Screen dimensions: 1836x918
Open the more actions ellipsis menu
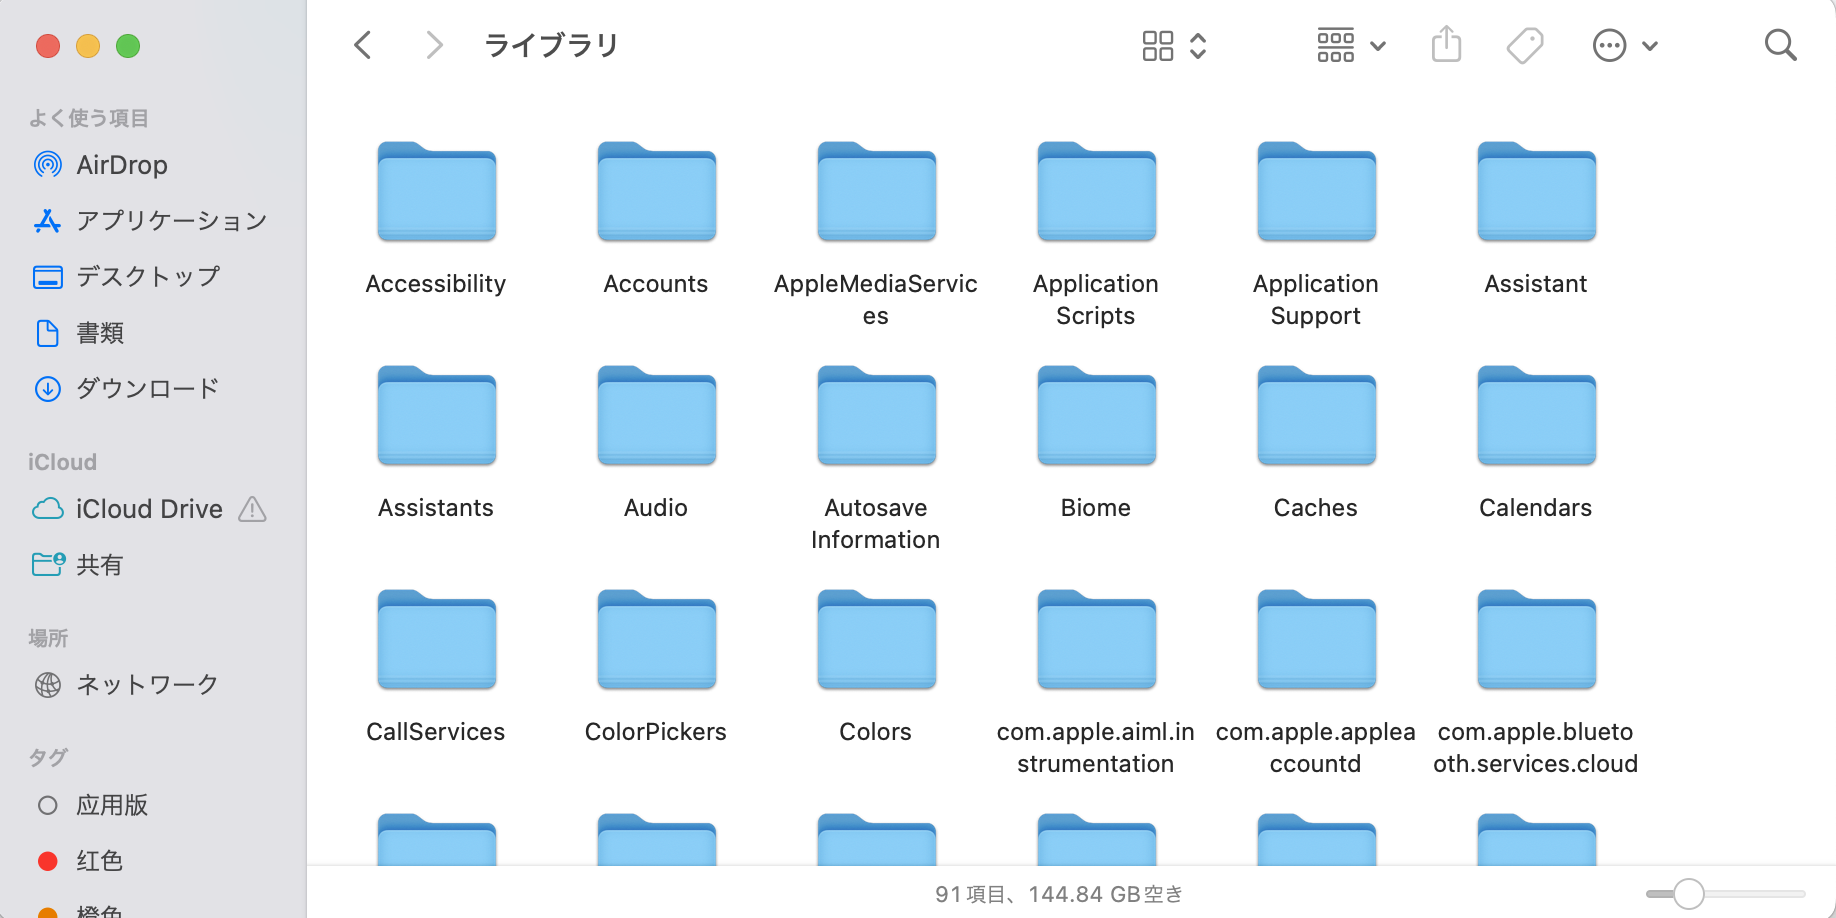(x=1624, y=45)
